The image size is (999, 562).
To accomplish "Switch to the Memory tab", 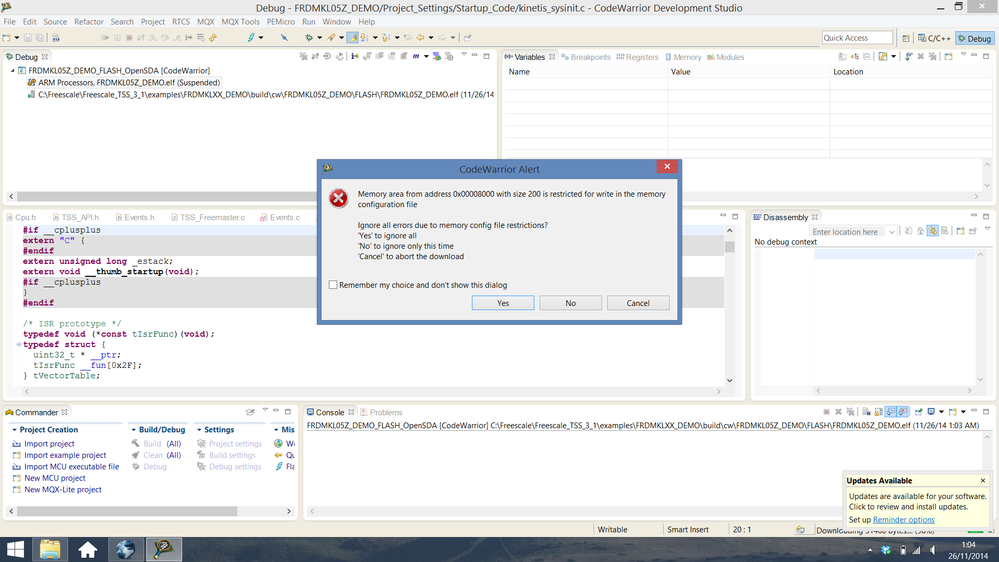I will (683, 57).
